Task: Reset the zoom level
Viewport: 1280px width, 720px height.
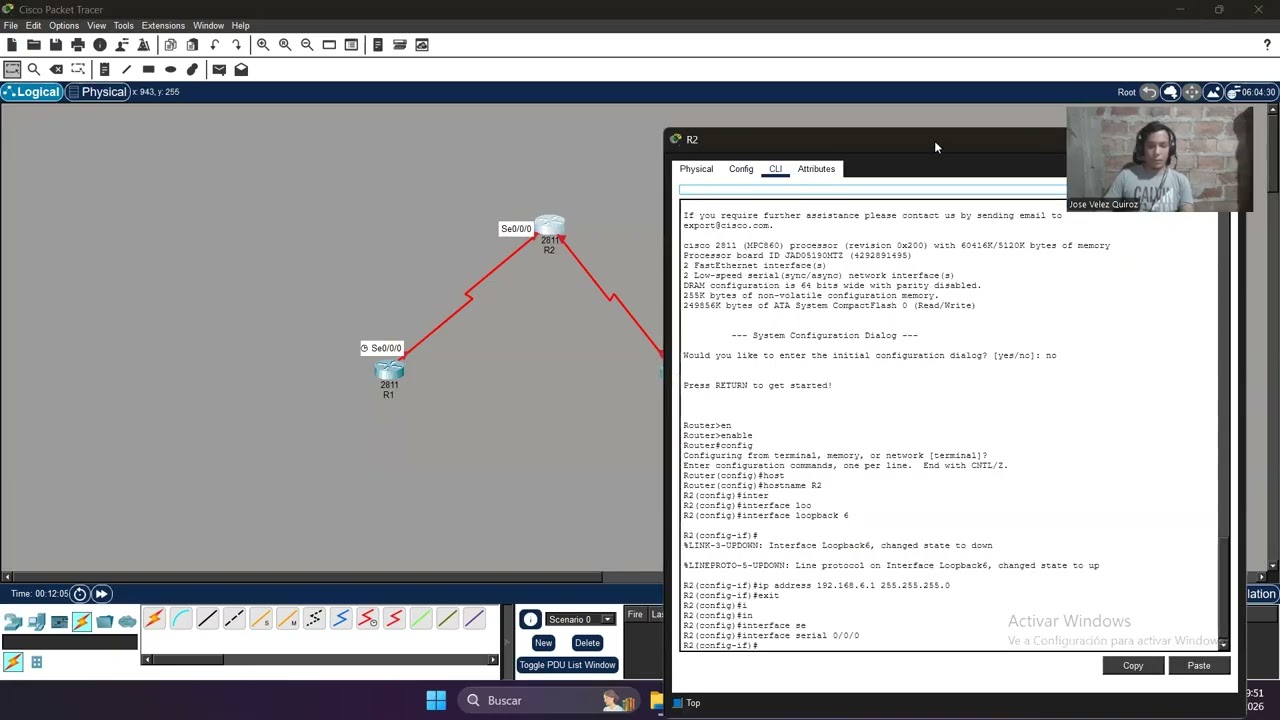Action: tap(285, 45)
